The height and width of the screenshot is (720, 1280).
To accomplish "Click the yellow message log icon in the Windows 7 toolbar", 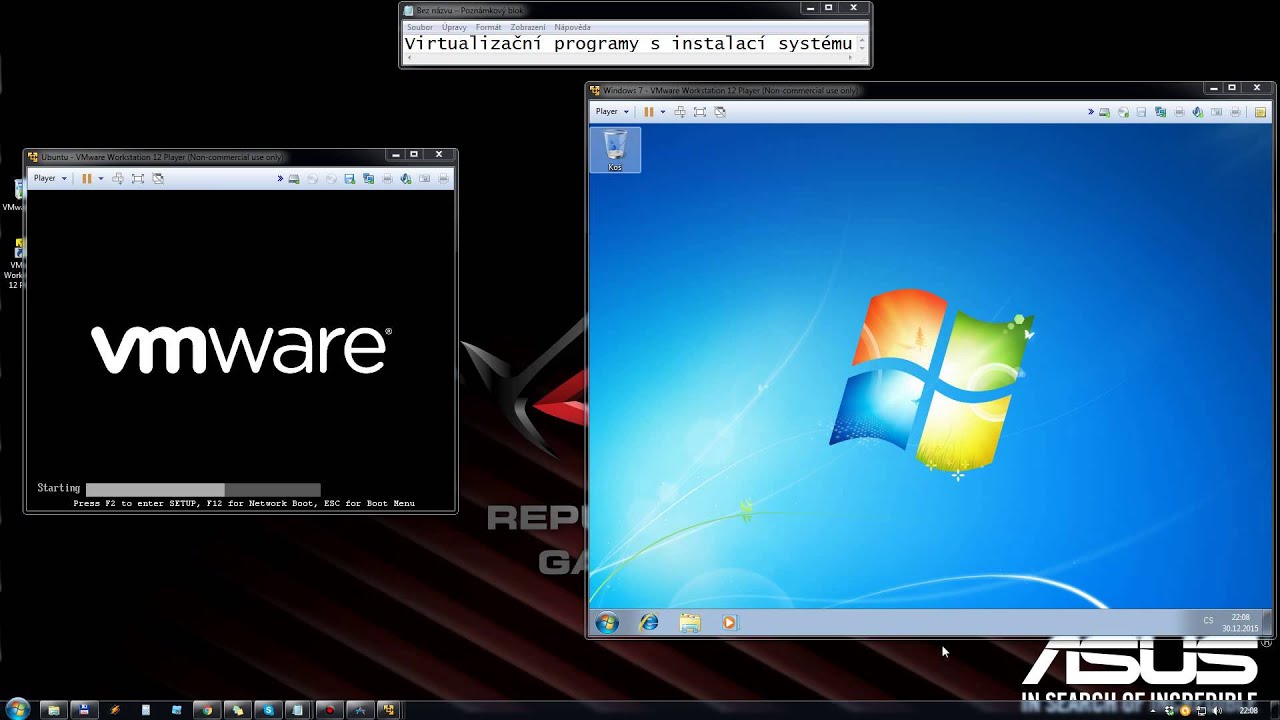I will pos(1260,112).
